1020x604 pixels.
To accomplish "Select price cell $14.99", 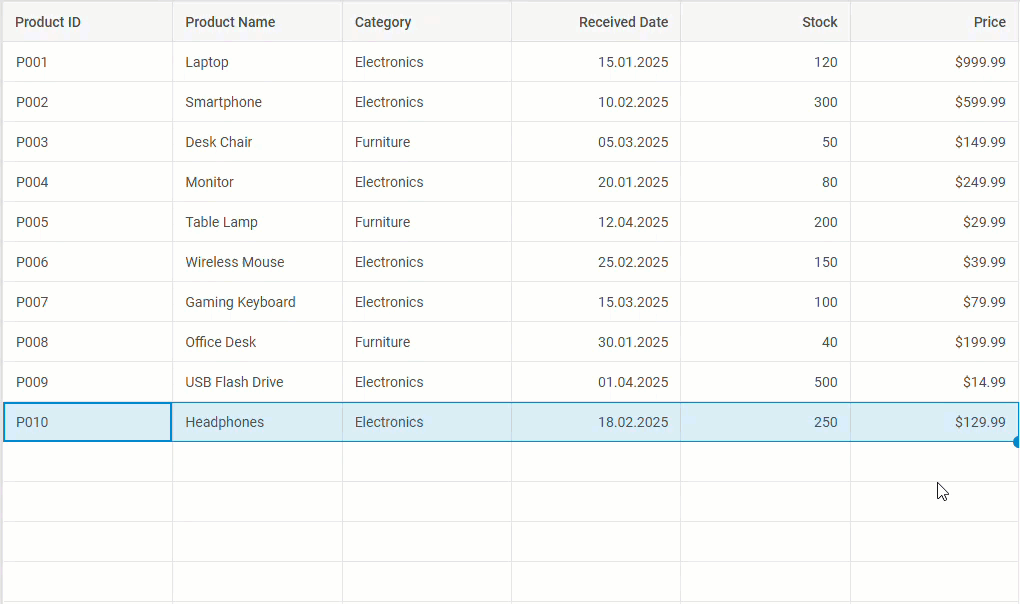I will tap(935, 382).
